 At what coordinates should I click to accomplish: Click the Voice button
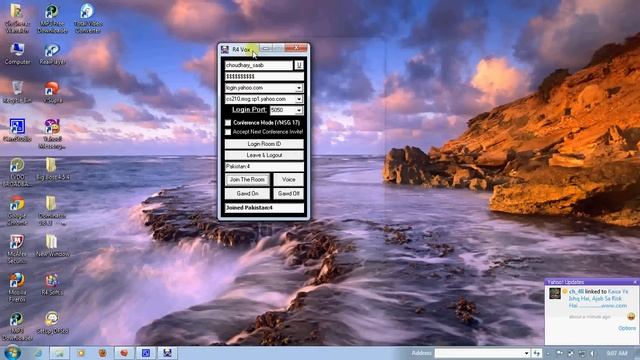pyautogui.click(x=289, y=180)
